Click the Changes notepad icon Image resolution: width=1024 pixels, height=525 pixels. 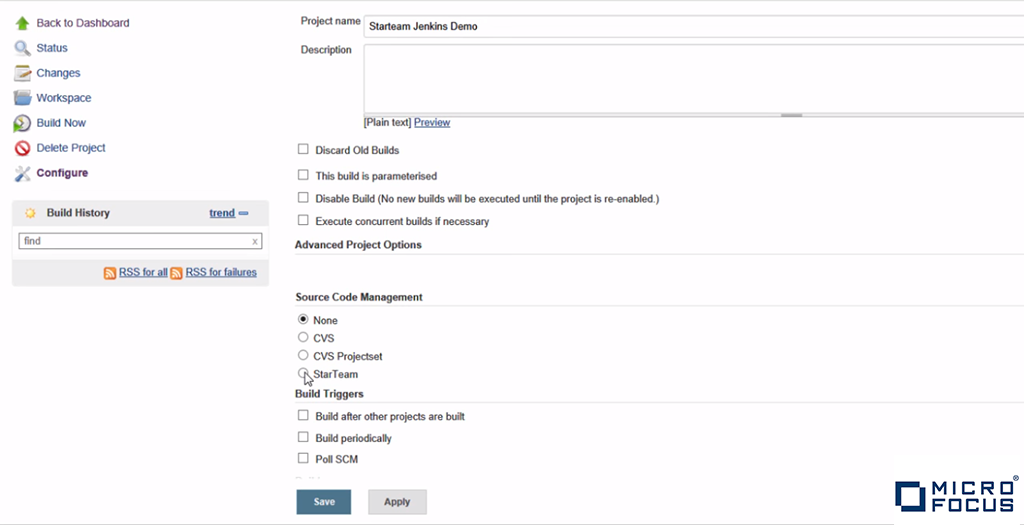tap(22, 73)
